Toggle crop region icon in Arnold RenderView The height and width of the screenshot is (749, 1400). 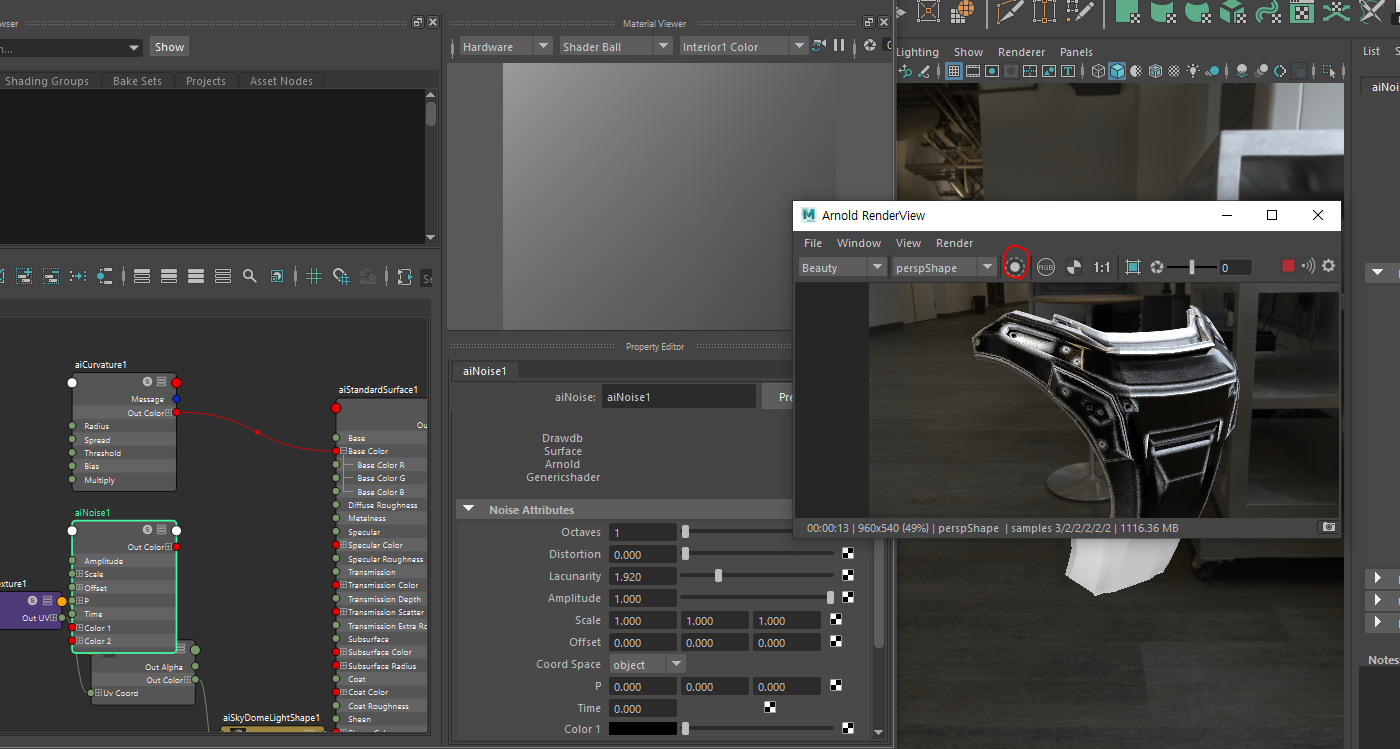click(1133, 267)
